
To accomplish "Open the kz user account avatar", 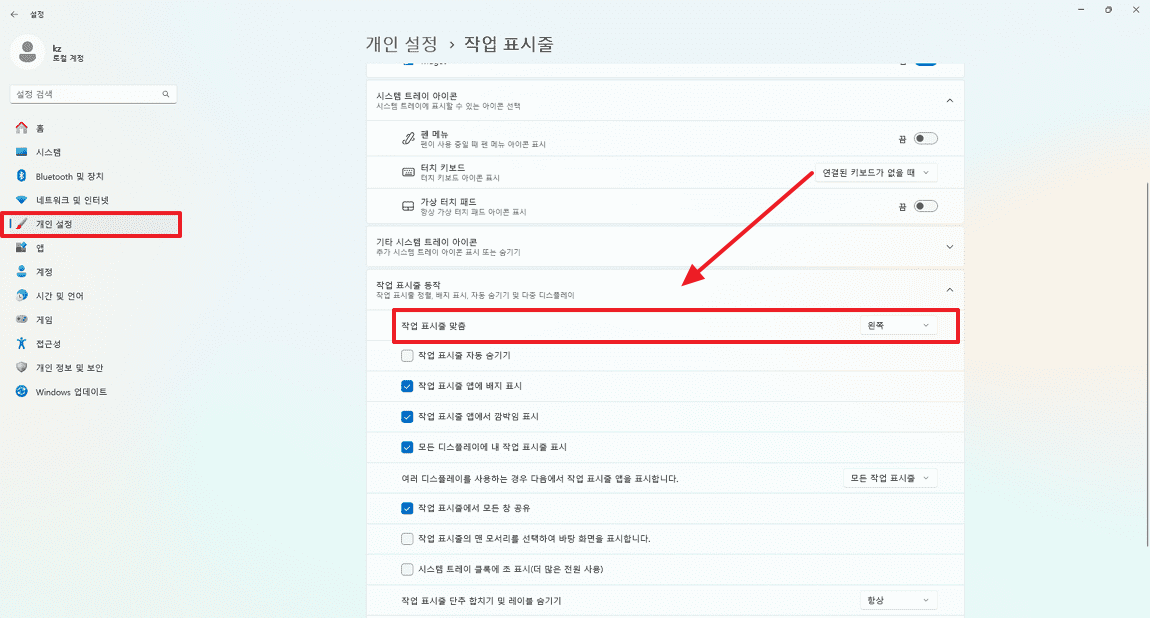I will coord(28,52).
